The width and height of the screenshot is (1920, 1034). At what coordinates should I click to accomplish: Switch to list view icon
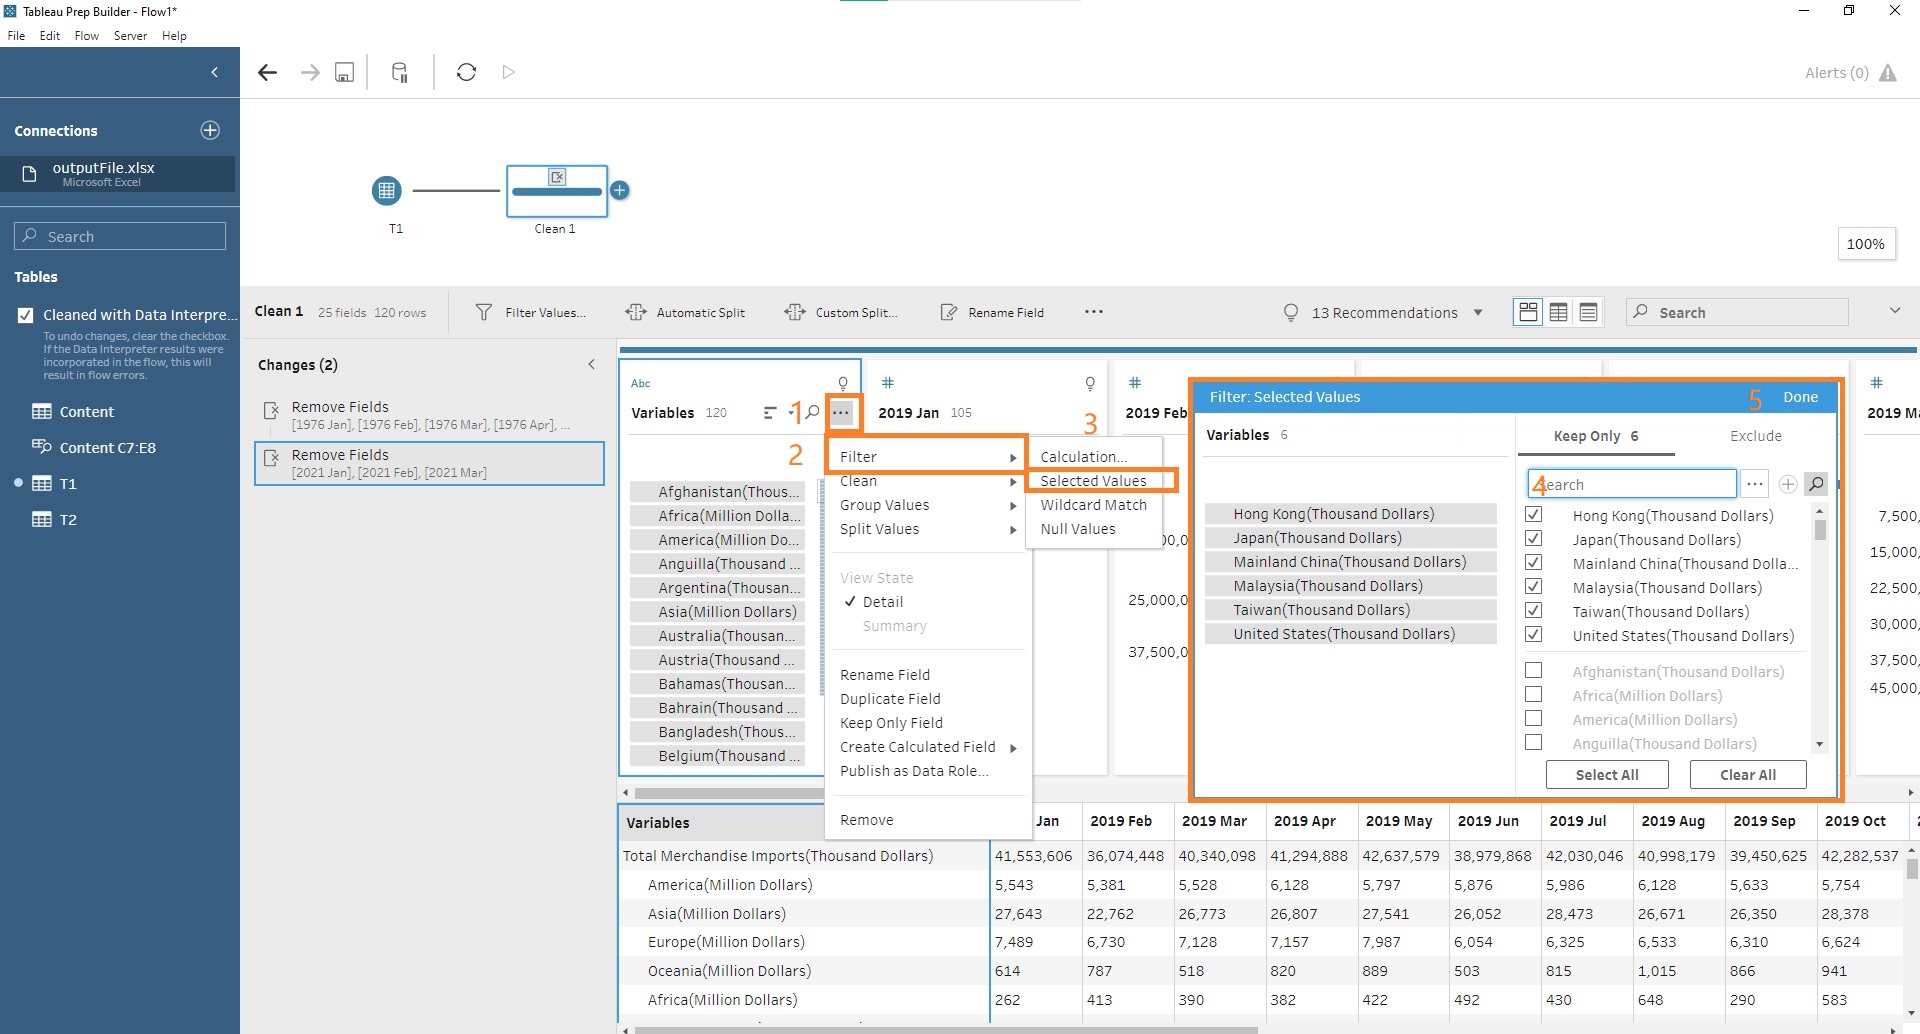pyautogui.click(x=1588, y=312)
